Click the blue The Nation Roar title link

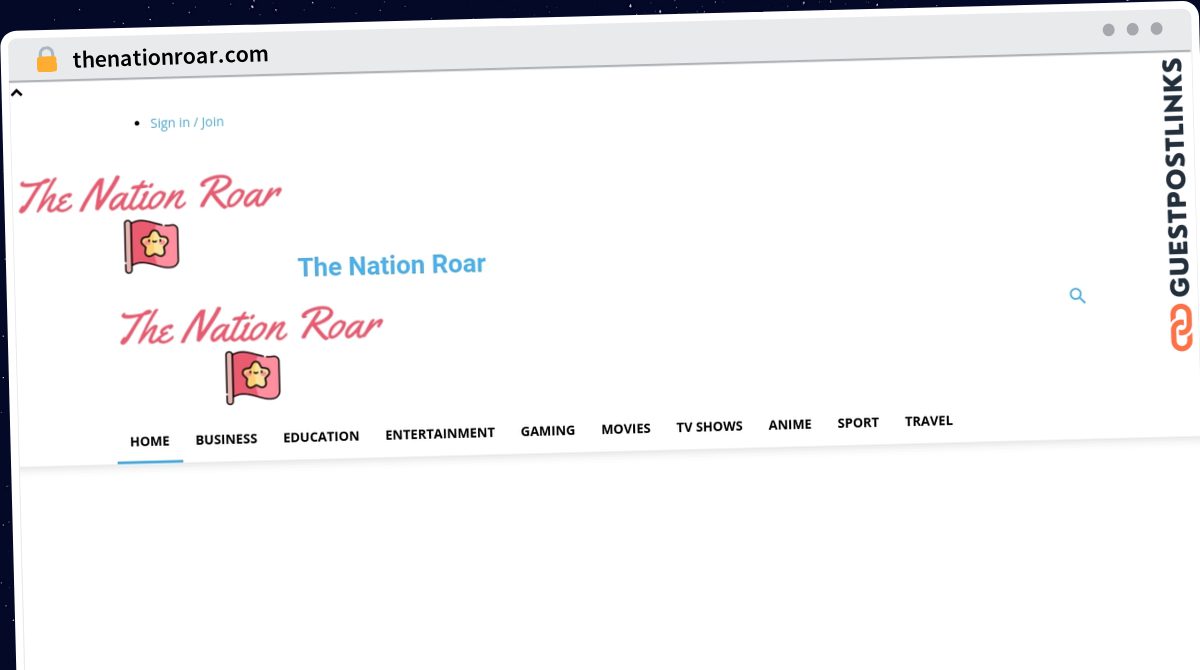pos(392,265)
